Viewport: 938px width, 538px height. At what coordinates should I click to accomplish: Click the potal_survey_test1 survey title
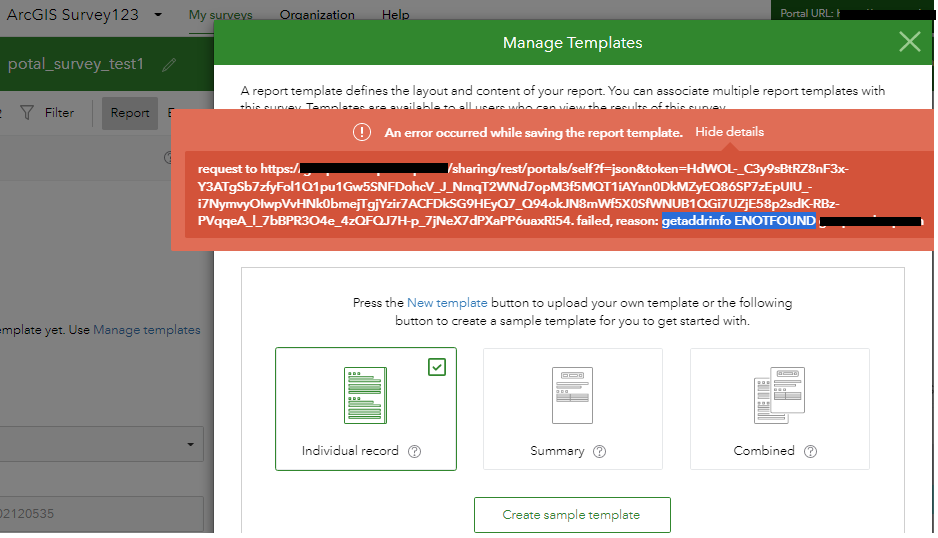[x=76, y=64]
